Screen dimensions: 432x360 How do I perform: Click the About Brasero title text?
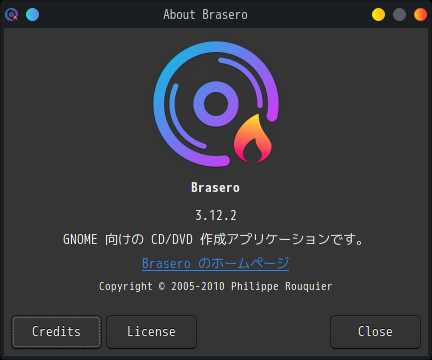pos(205,15)
